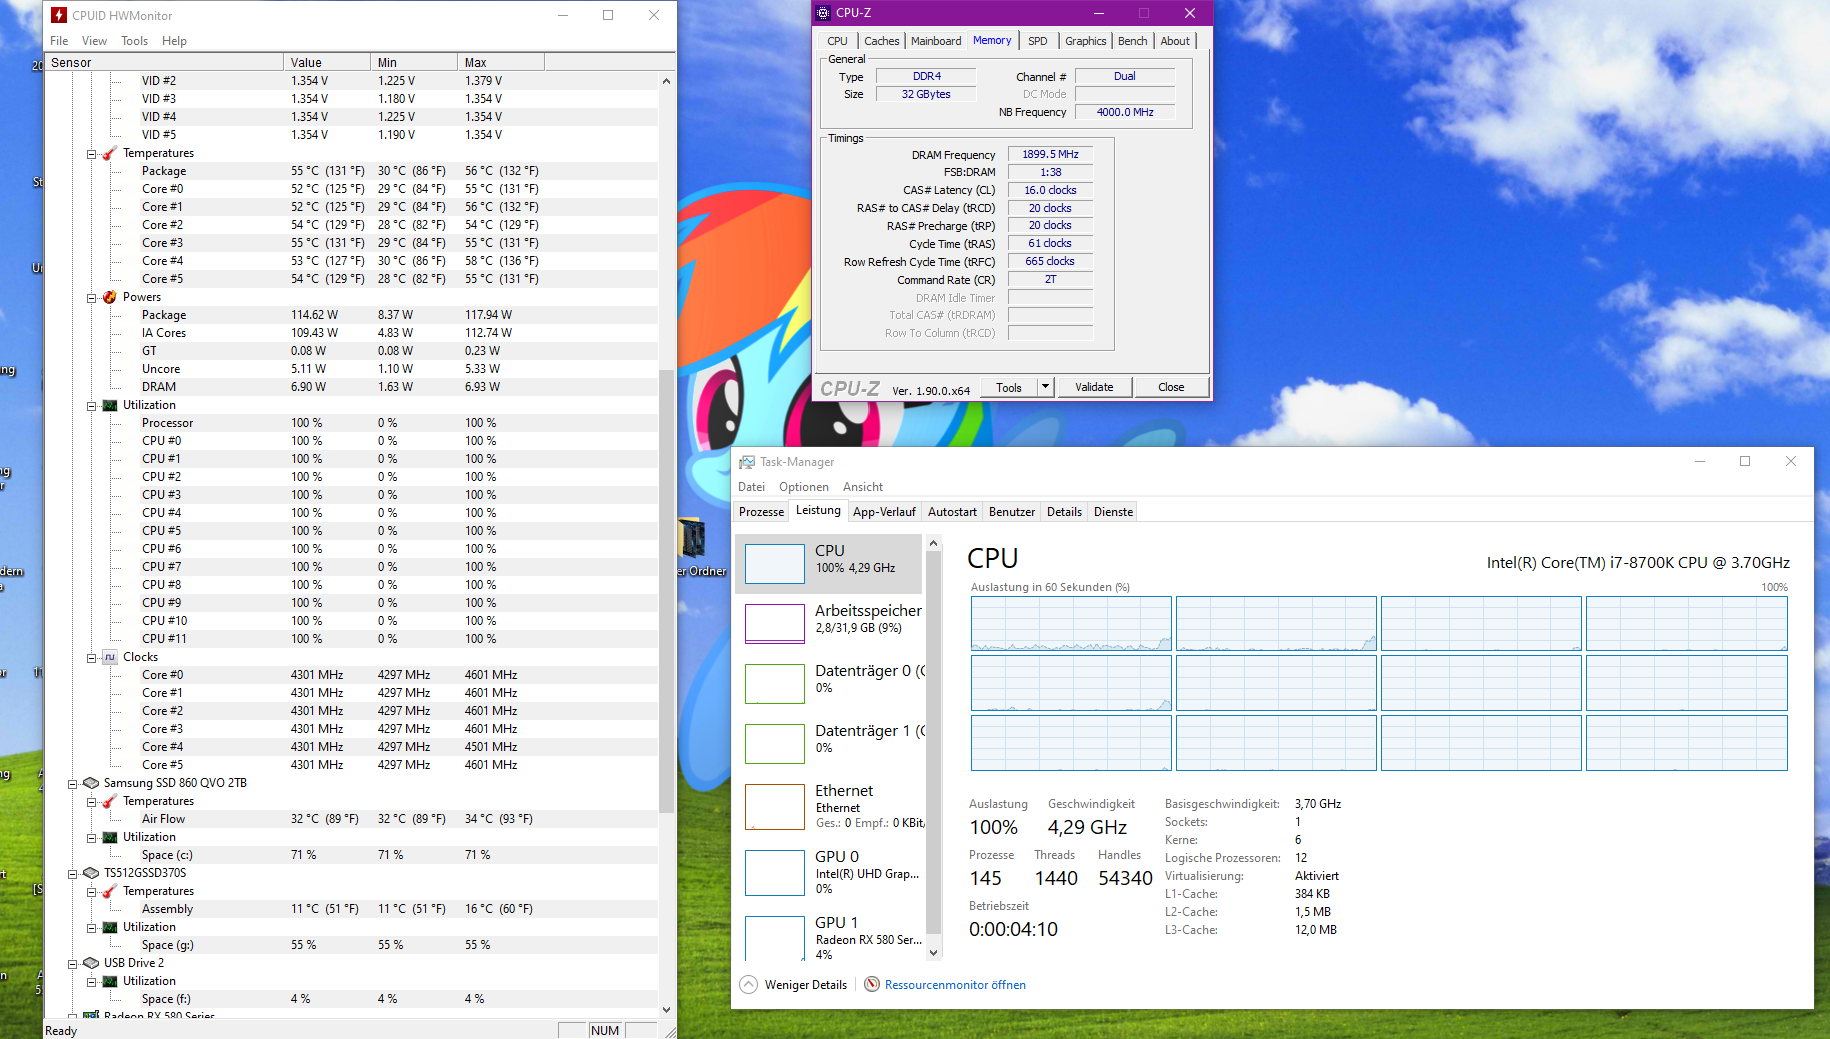1830x1039 pixels.
Task: Click Utilization chip icon above Space (c:)
Action: (110, 837)
